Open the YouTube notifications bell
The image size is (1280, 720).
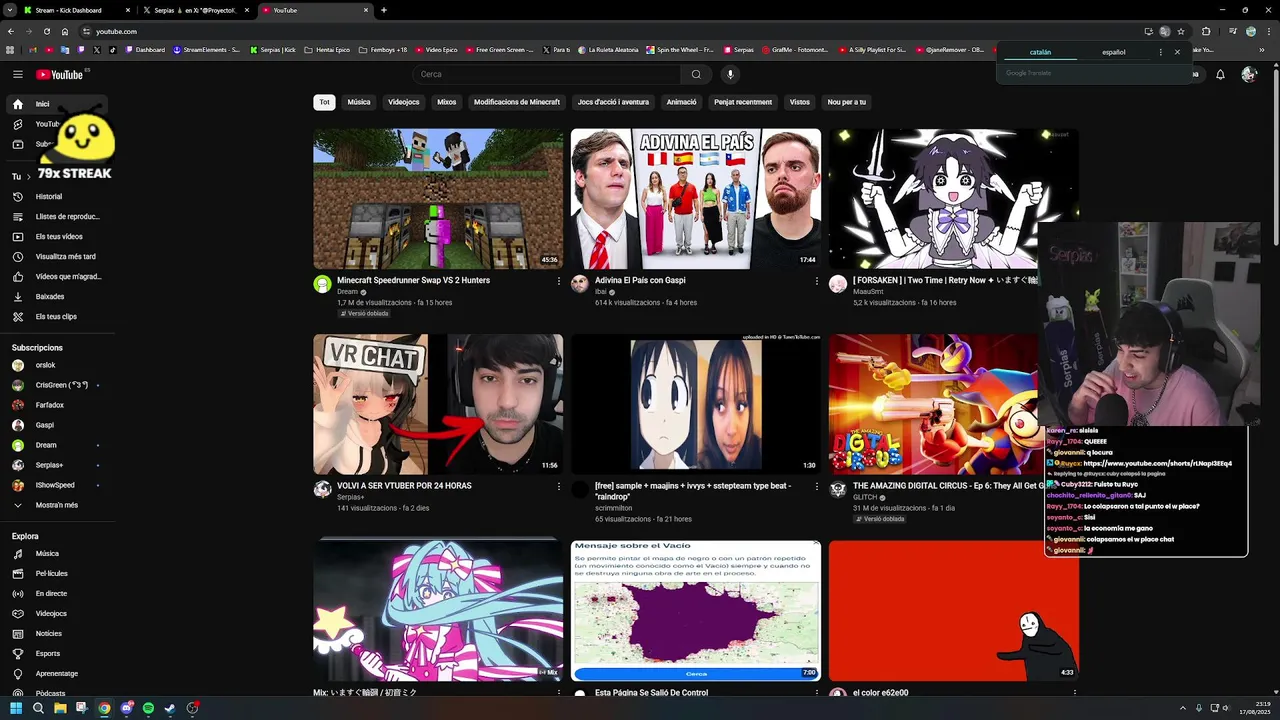tap(1220, 74)
